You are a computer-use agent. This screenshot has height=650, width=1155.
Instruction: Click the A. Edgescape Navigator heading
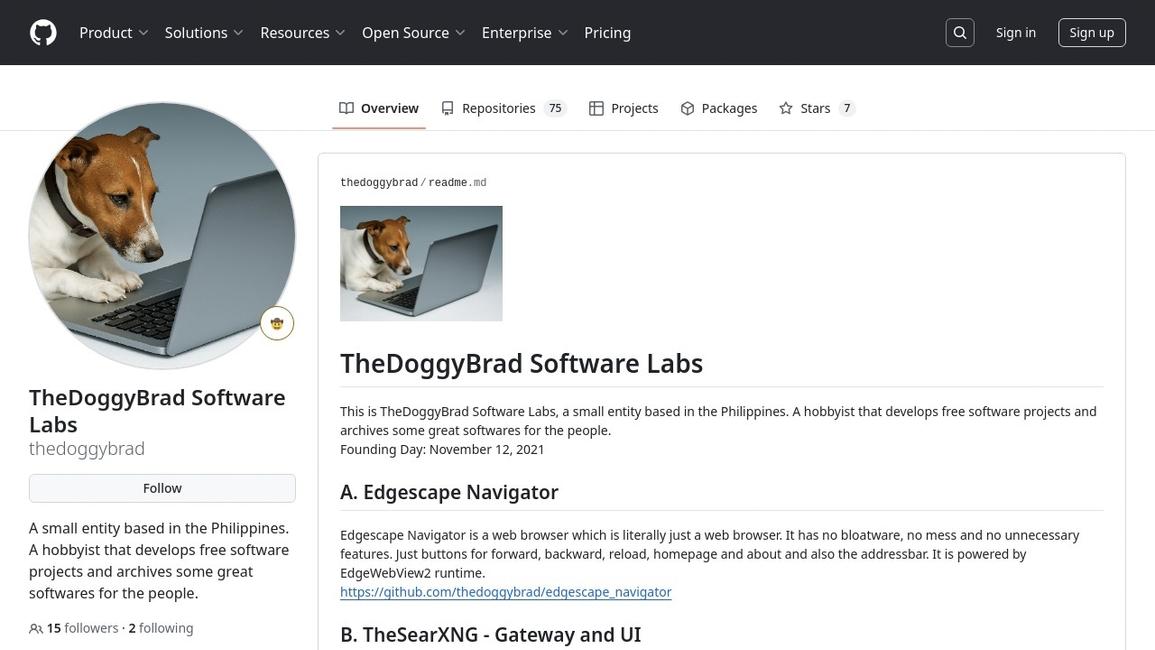pos(449,492)
